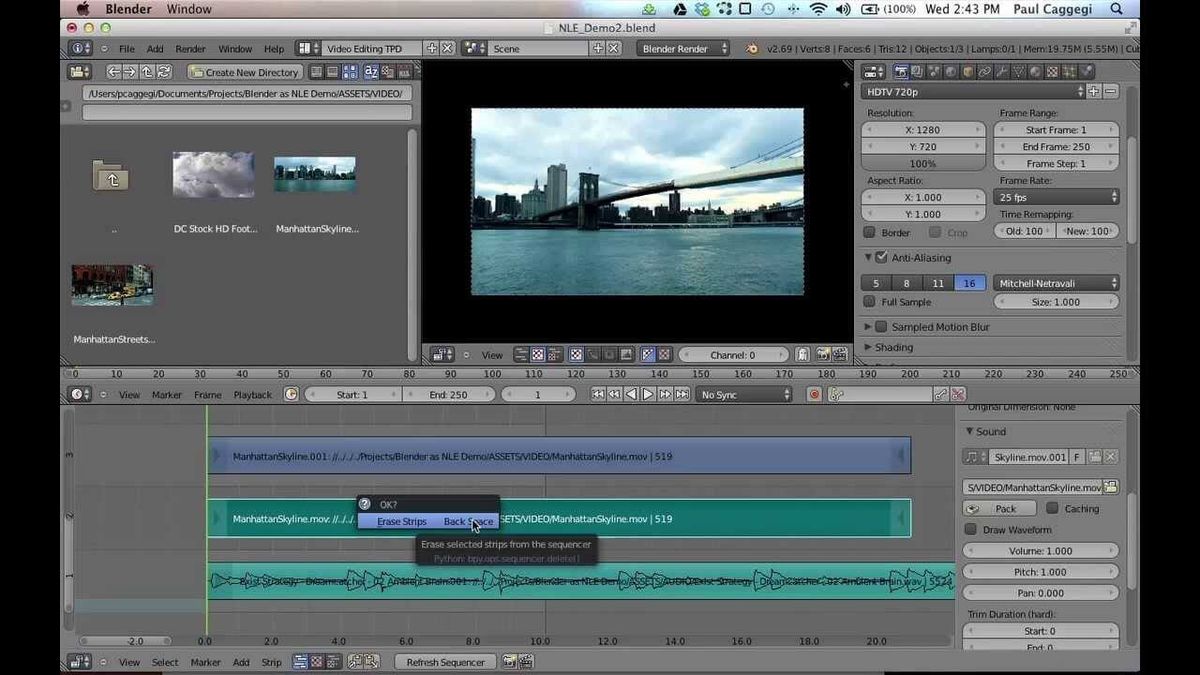Open the 25 fps frame rate dropdown
This screenshot has height=675, width=1200.
click(1055, 197)
